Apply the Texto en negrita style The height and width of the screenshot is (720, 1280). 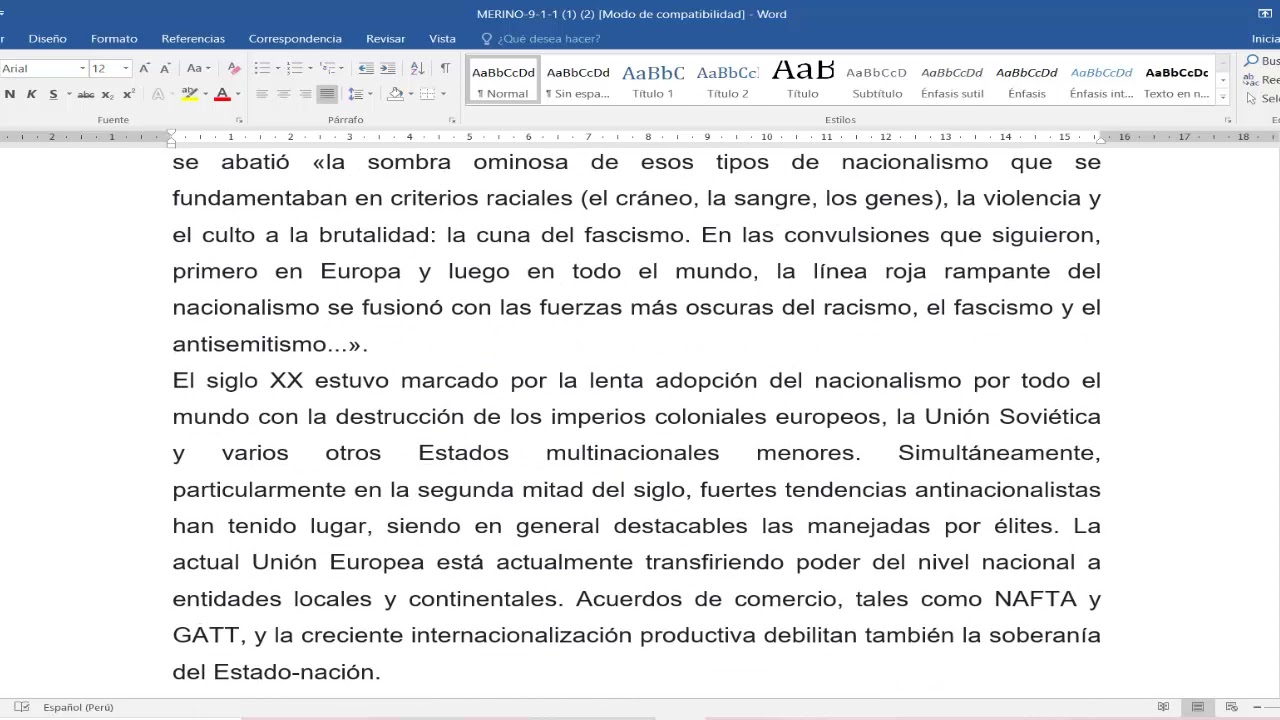click(1176, 82)
